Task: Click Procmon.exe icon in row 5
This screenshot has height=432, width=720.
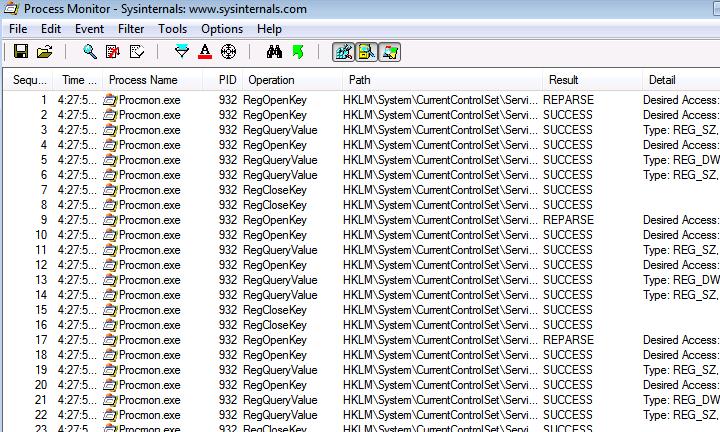Action: [x=110, y=160]
